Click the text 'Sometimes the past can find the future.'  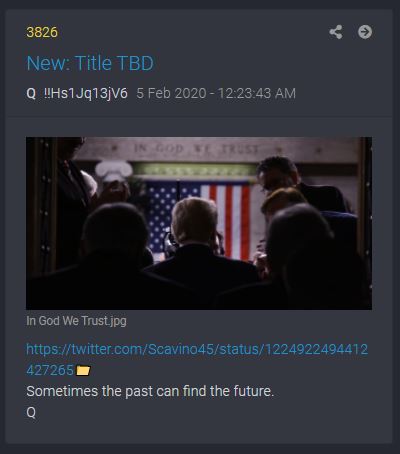(150, 391)
